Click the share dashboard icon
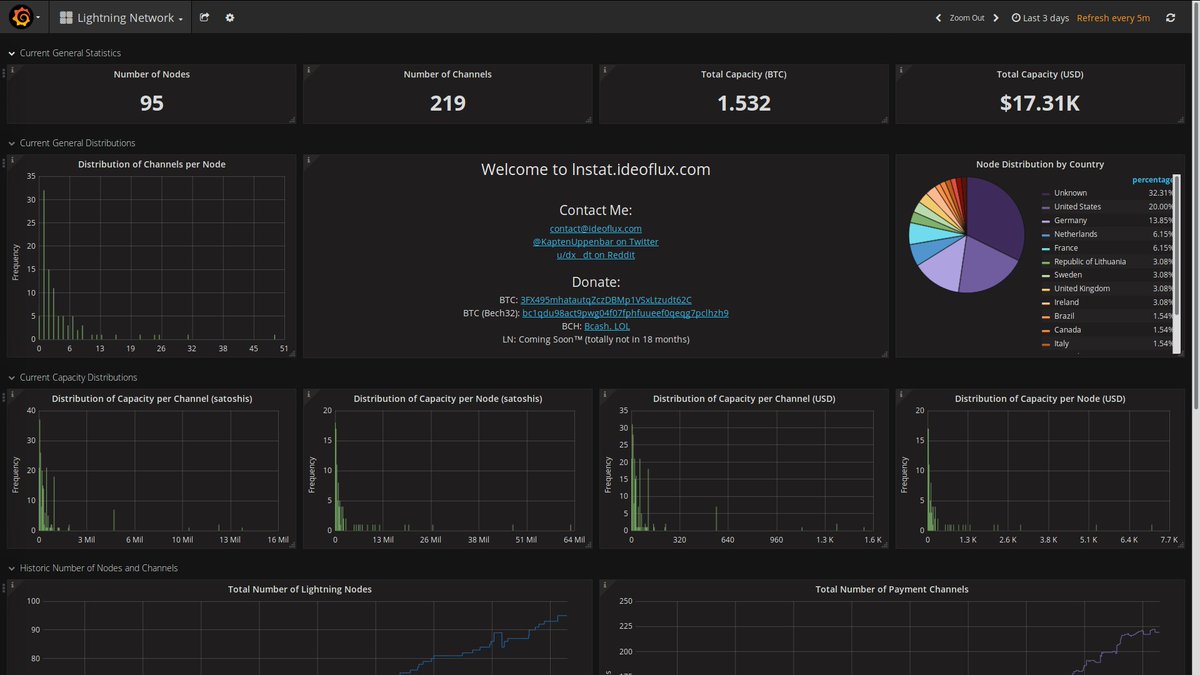The image size is (1200, 675). (x=204, y=17)
